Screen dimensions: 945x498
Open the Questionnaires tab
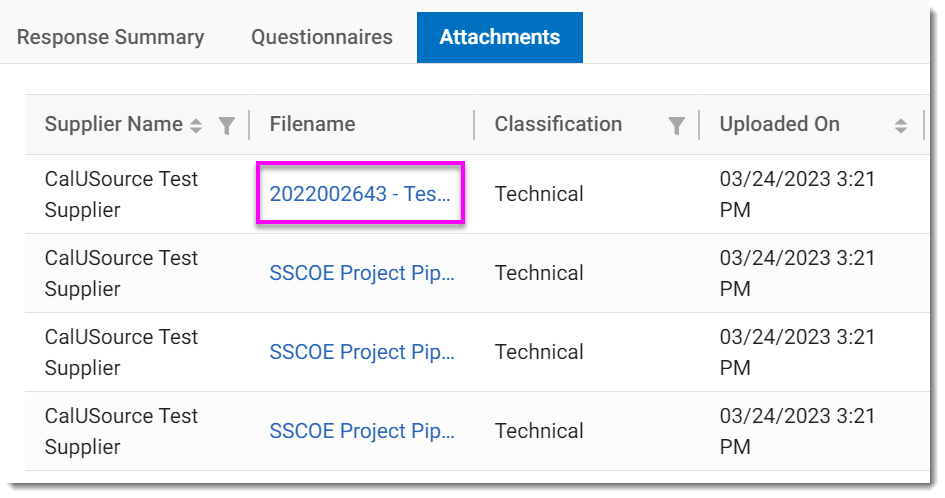(321, 37)
